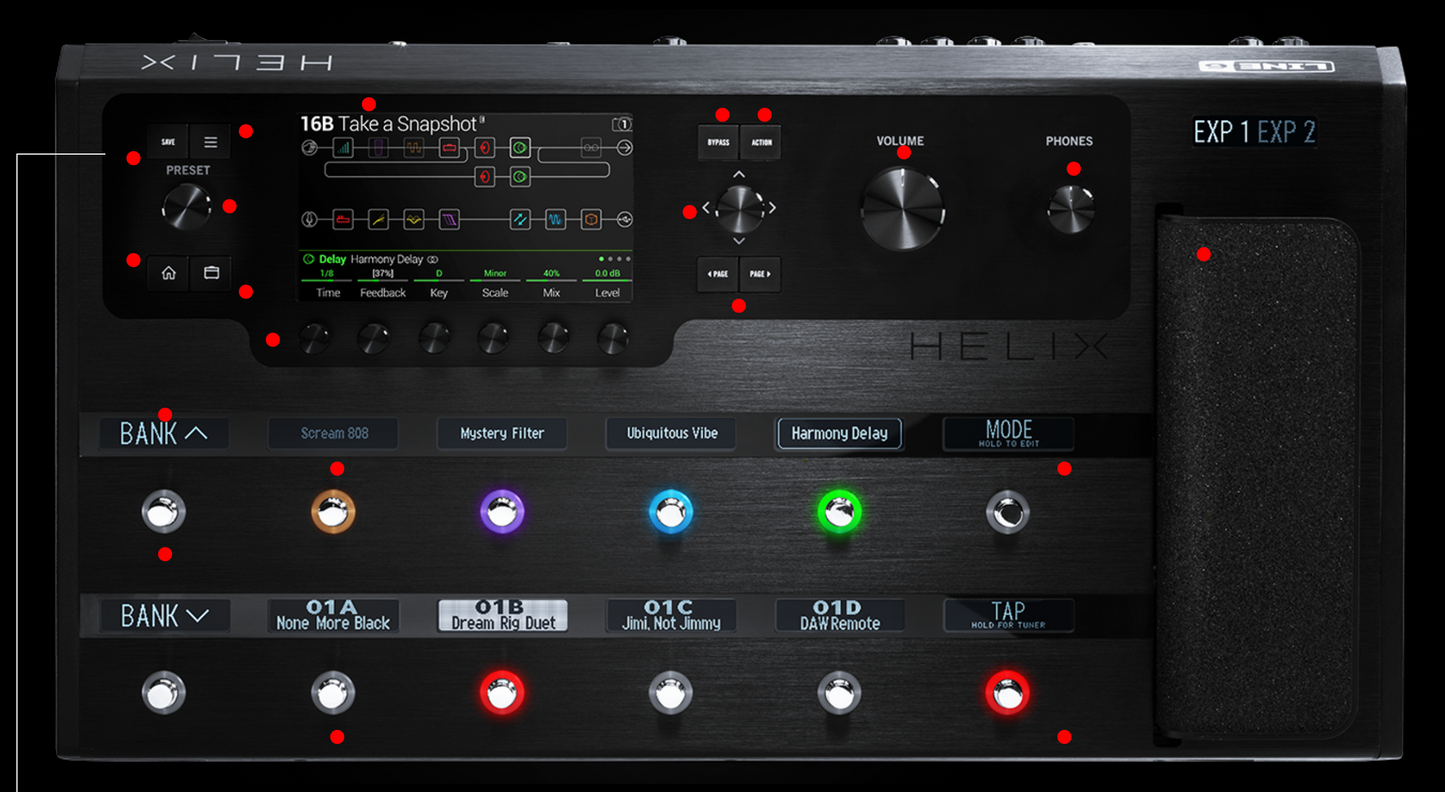Select the purple block on the lower path
Viewport: 1445px width, 792px height.
pos(449,219)
